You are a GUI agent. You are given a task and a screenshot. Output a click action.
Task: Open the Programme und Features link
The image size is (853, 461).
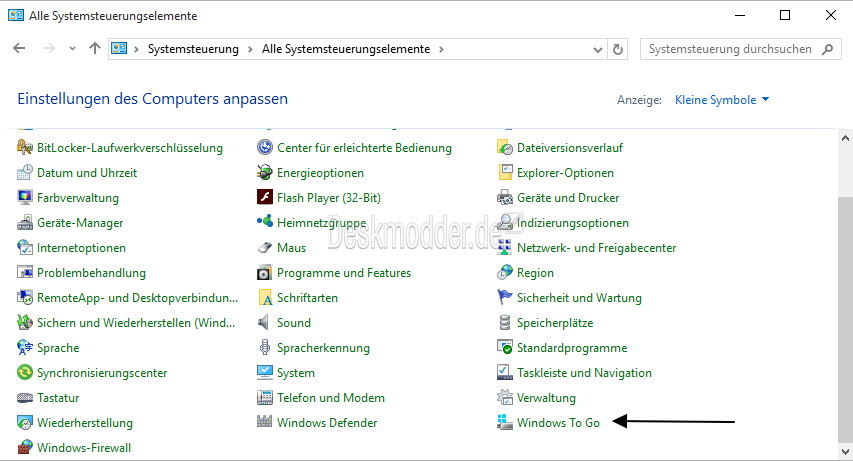point(344,273)
